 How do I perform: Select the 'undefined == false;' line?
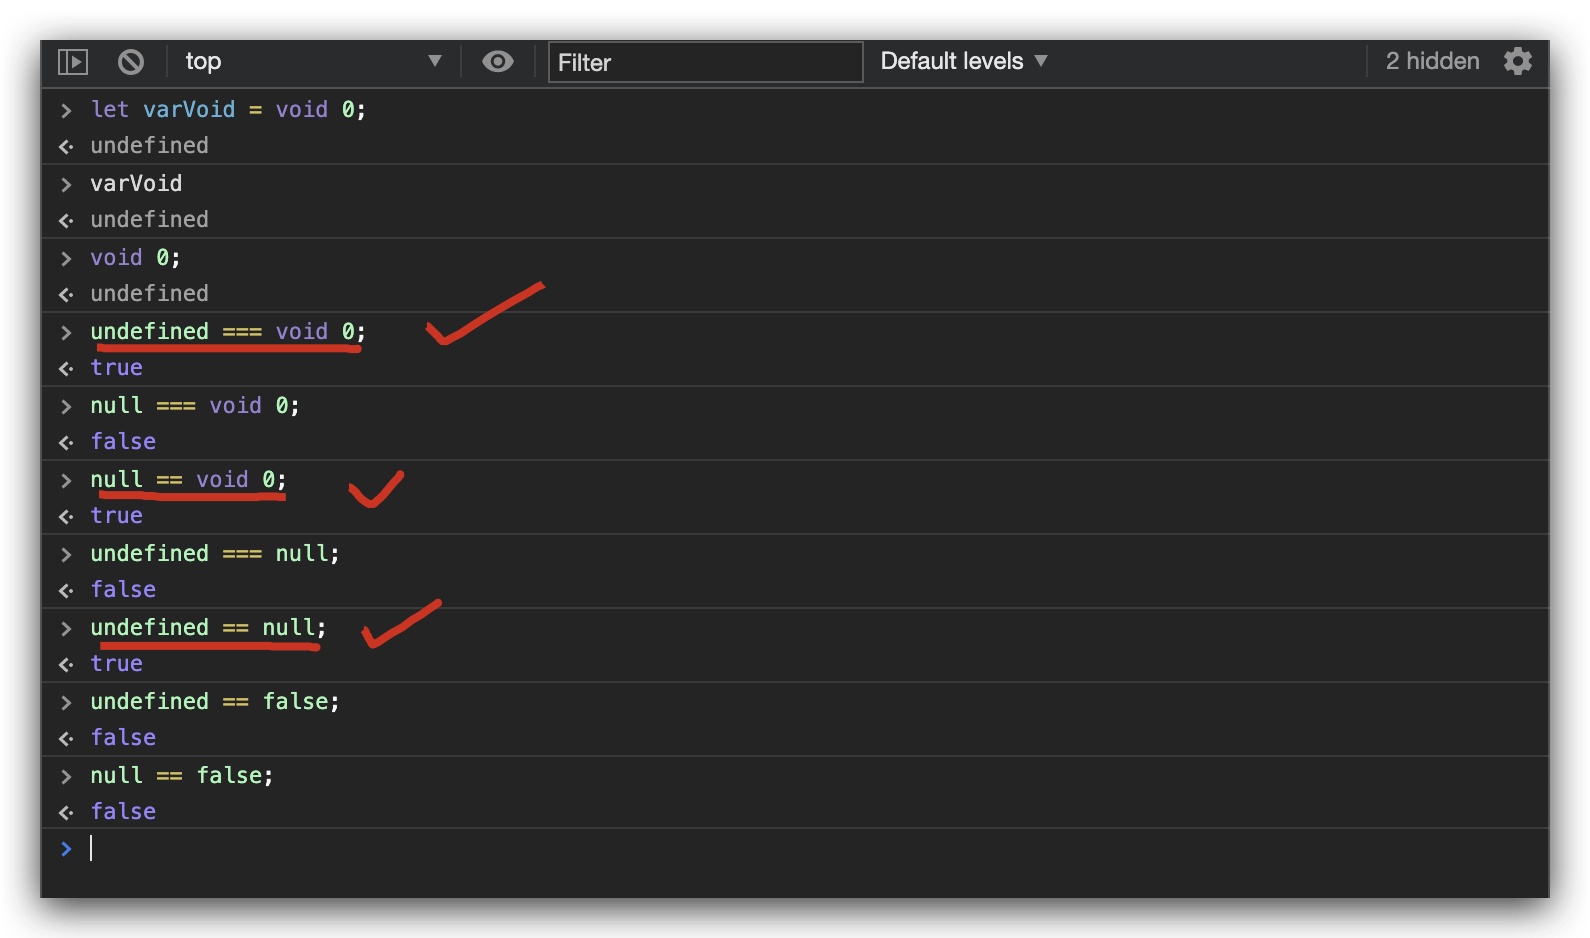coord(215,702)
